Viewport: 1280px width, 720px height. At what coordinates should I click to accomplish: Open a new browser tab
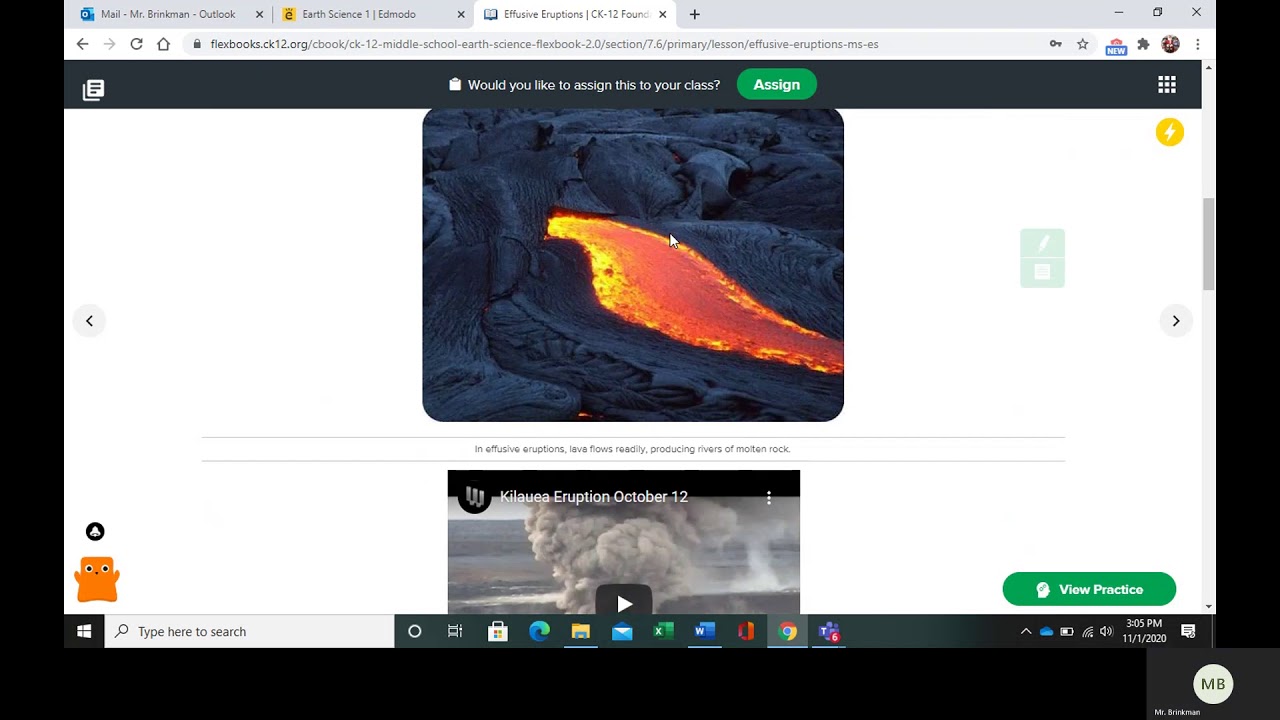pyautogui.click(x=694, y=14)
